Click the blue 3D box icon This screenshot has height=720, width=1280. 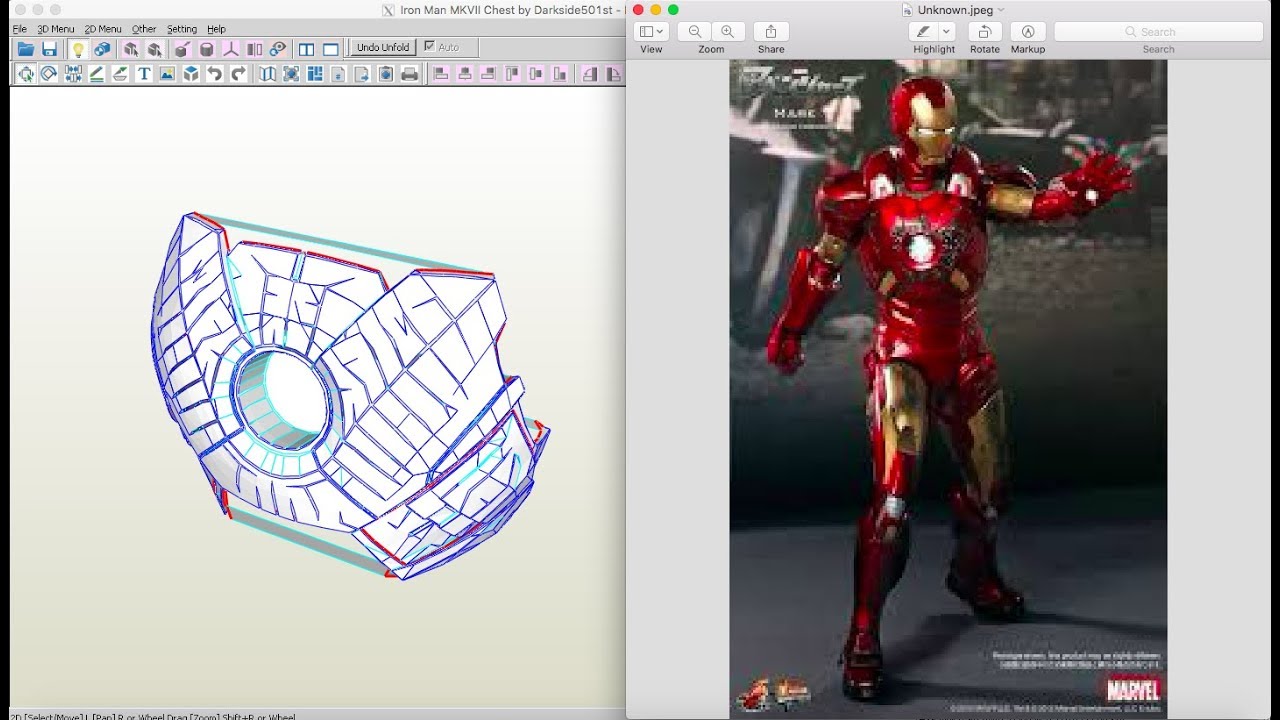[x=191, y=73]
